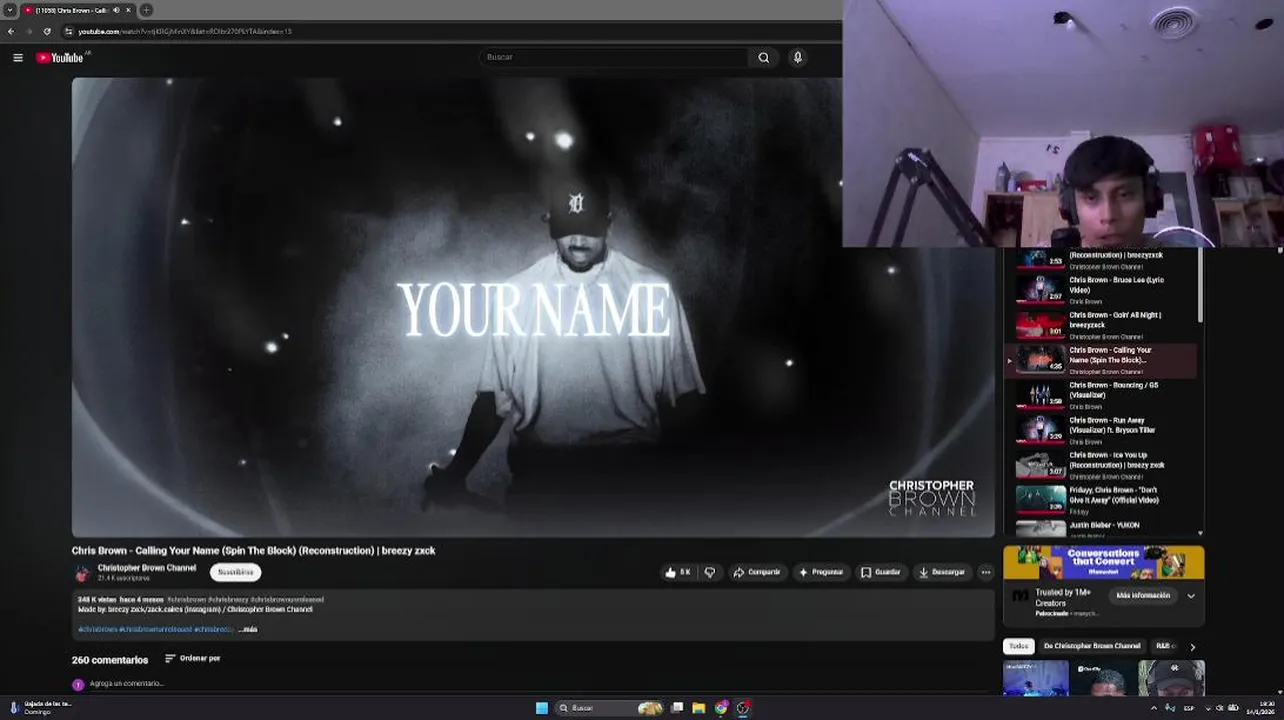Show more filter chips with right arrow
This screenshot has height=720, width=1284.
point(1192,647)
